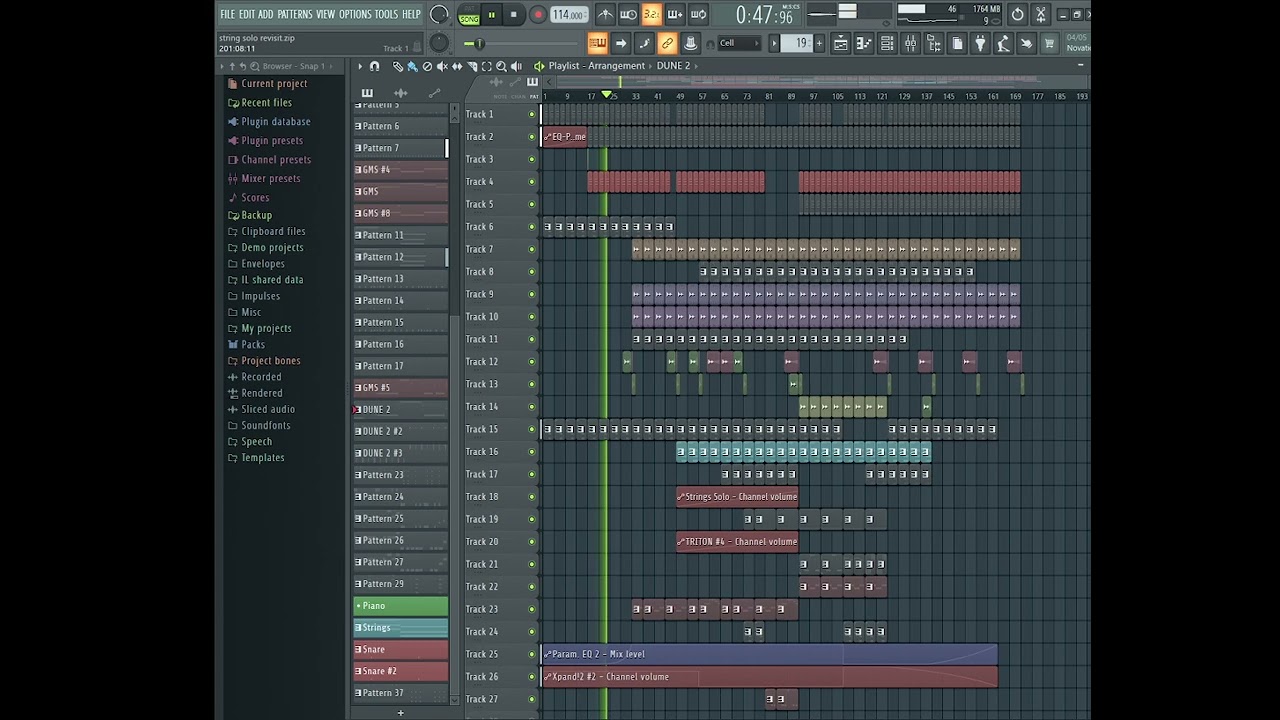Show automation clips tab in picker panel
Image resolution: width=1280 pixels, height=720 pixels.
434,93
